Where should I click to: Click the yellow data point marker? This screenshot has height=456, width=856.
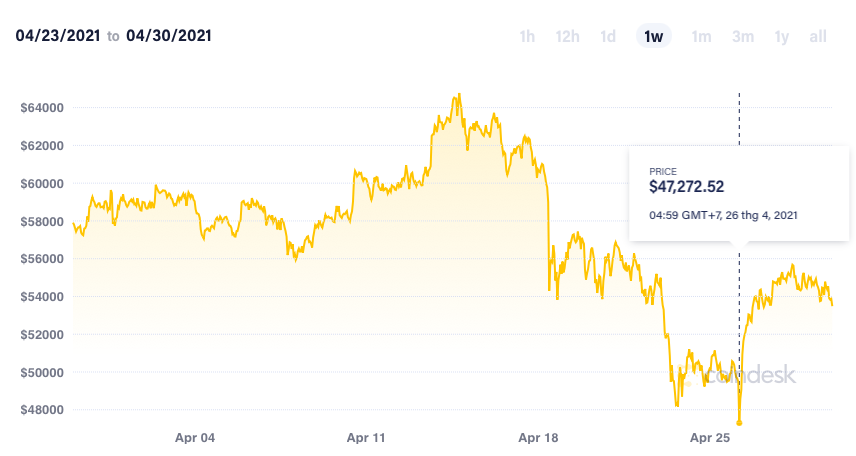739,422
